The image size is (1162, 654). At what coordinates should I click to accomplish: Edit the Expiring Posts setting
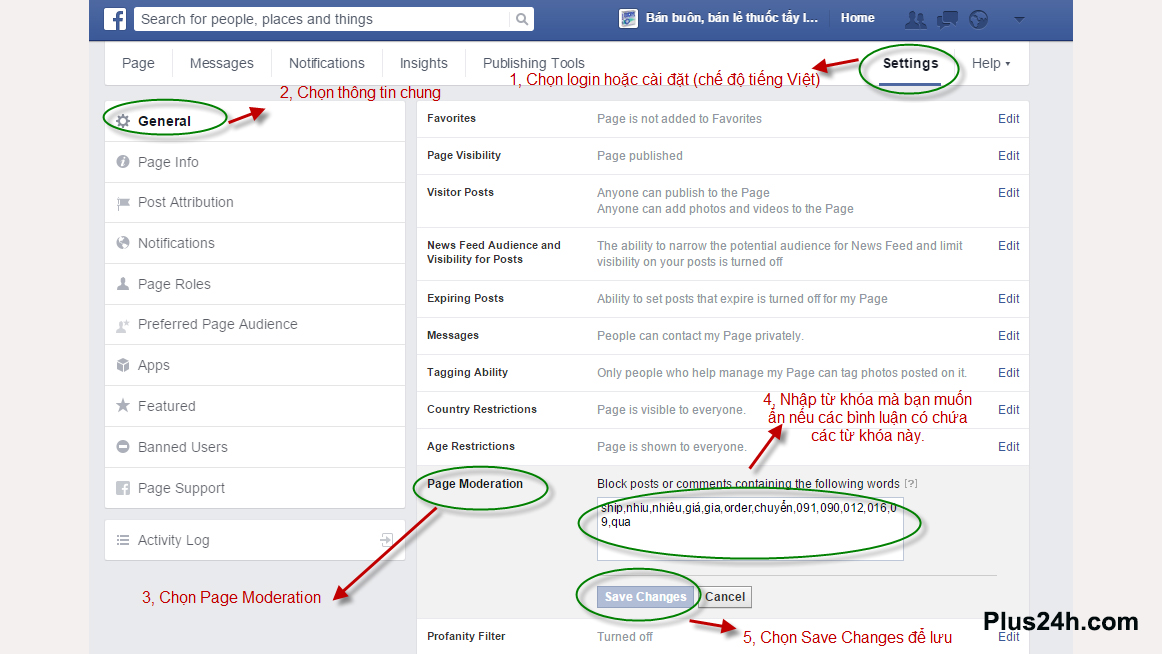1008,298
